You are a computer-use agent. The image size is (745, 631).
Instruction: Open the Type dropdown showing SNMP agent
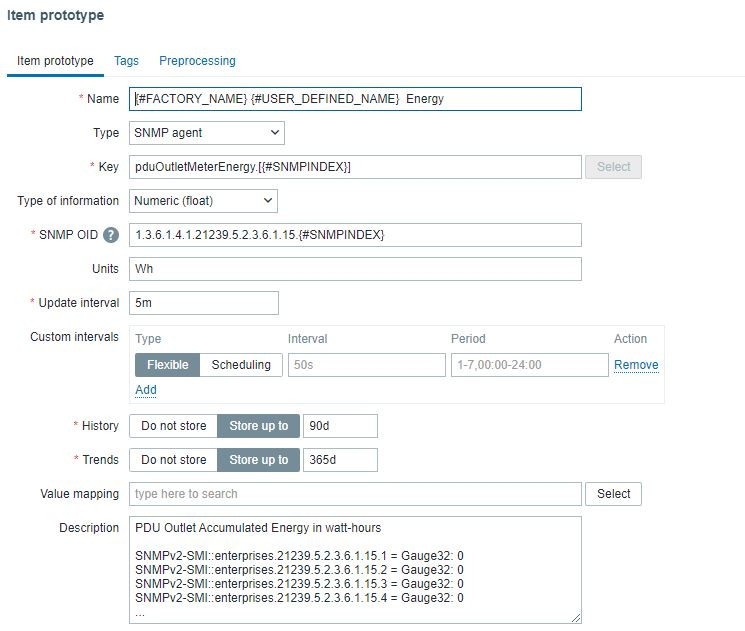206,132
